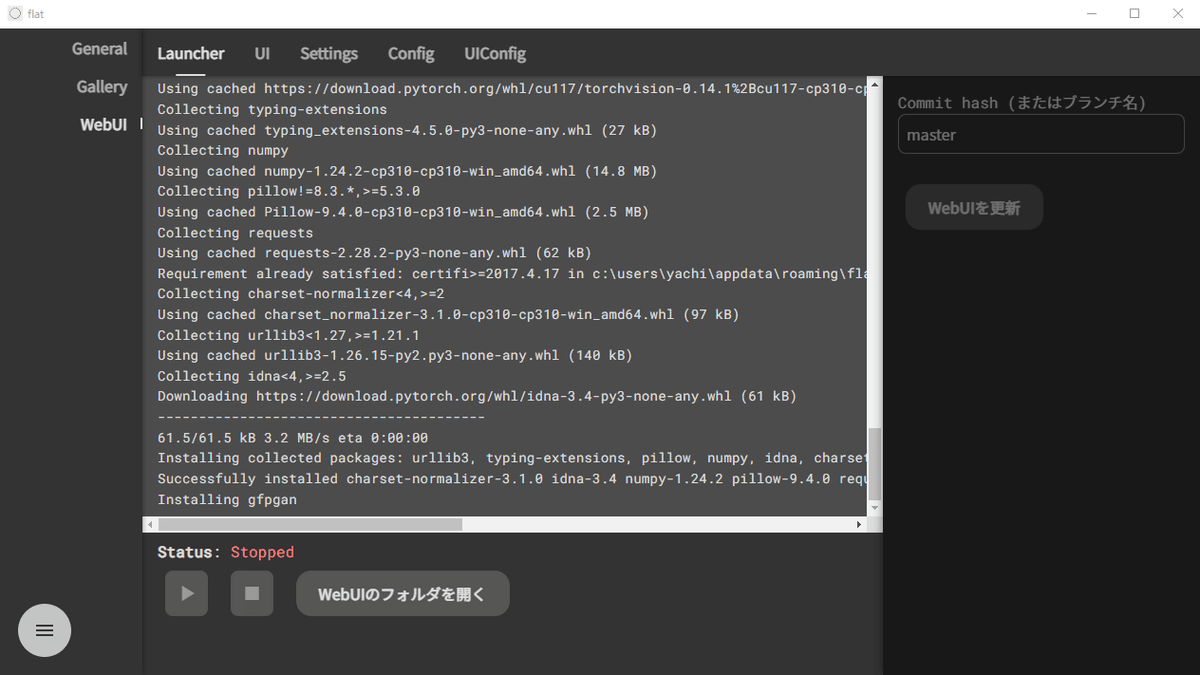Click the 'Collecting idna<4,>=2.5' log line
Image resolution: width=1200 pixels, height=675 pixels.
[251, 376]
